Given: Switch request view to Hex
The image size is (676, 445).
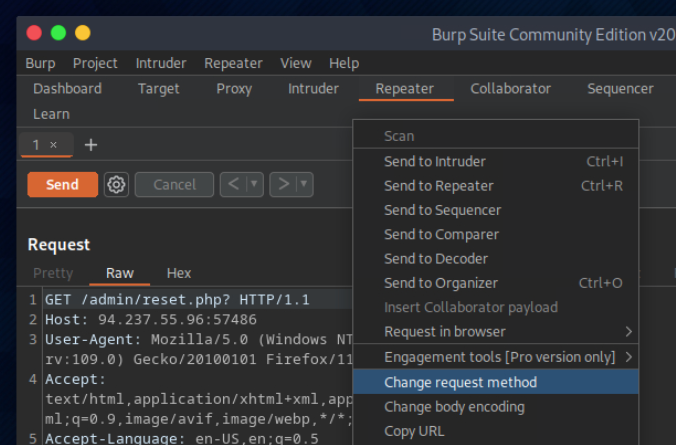Looking at the screenshot, I should (x=179, y=273).
